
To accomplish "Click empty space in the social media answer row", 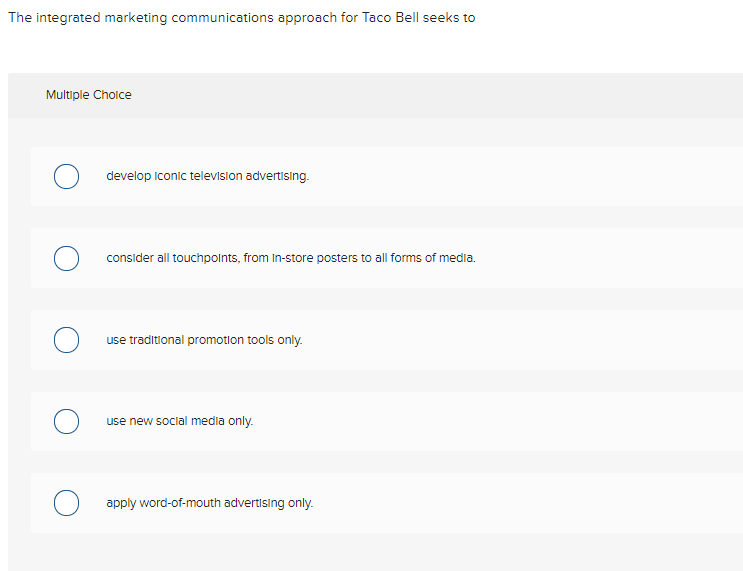I will pos(550,421).
